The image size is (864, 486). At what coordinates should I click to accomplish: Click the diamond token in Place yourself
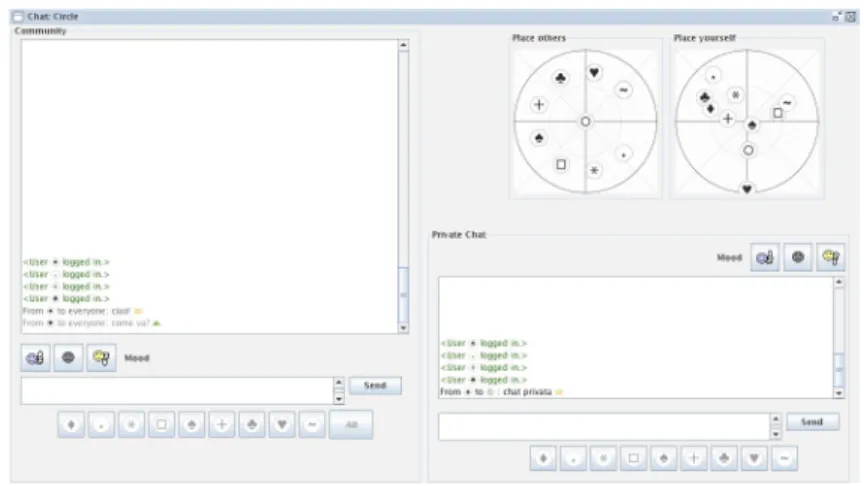[x=711, y=109]
